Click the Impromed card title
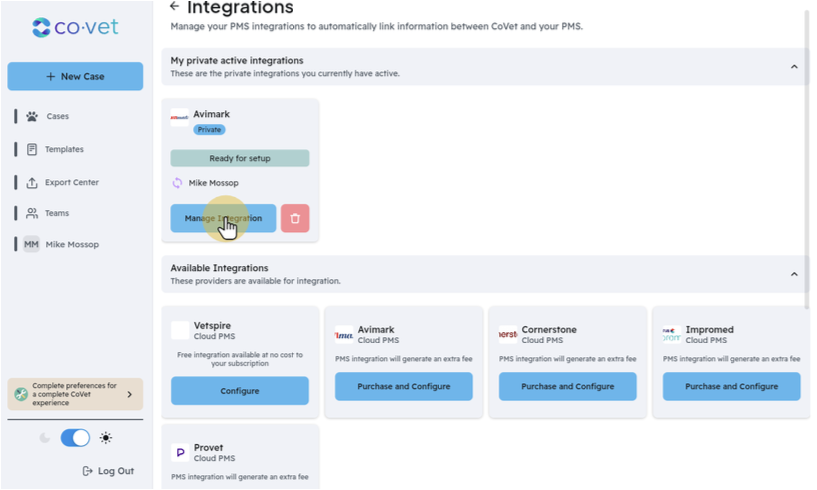 point(710,330)
